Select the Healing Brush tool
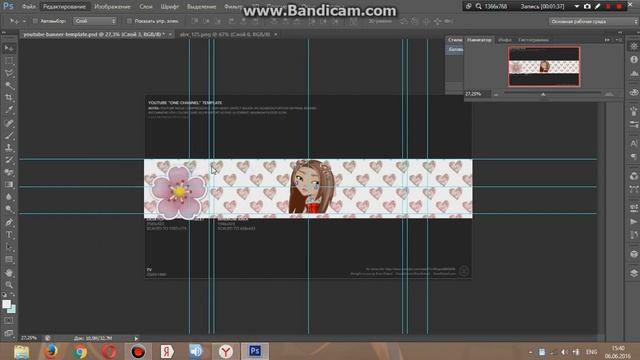The image size is (640, 360). 9,123
